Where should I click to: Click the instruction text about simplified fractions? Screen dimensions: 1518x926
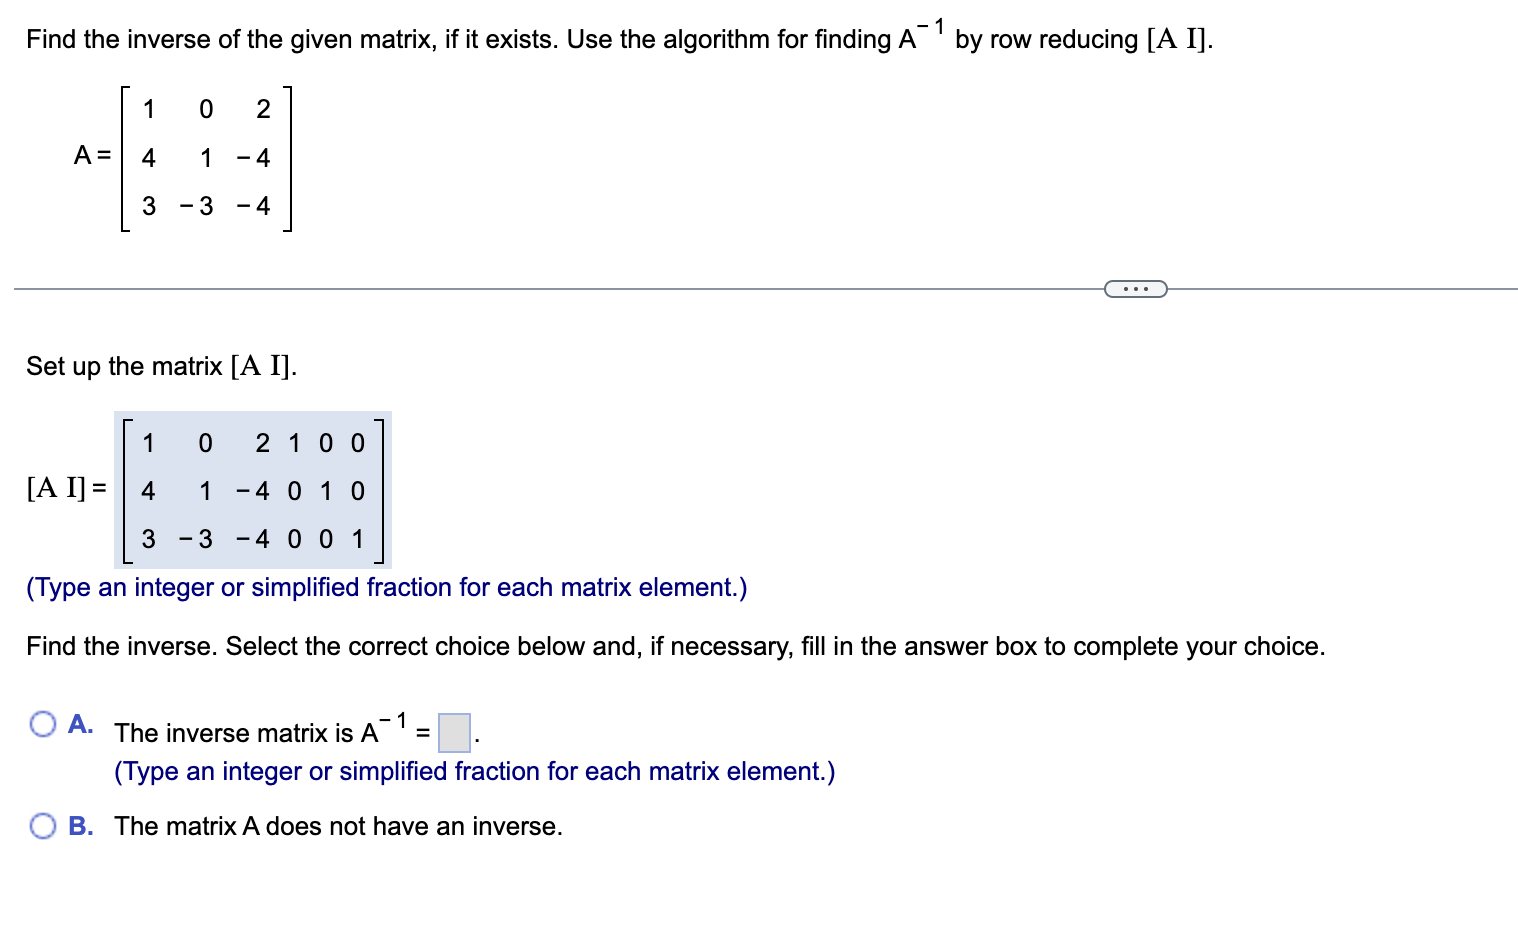tap(387, 587)
